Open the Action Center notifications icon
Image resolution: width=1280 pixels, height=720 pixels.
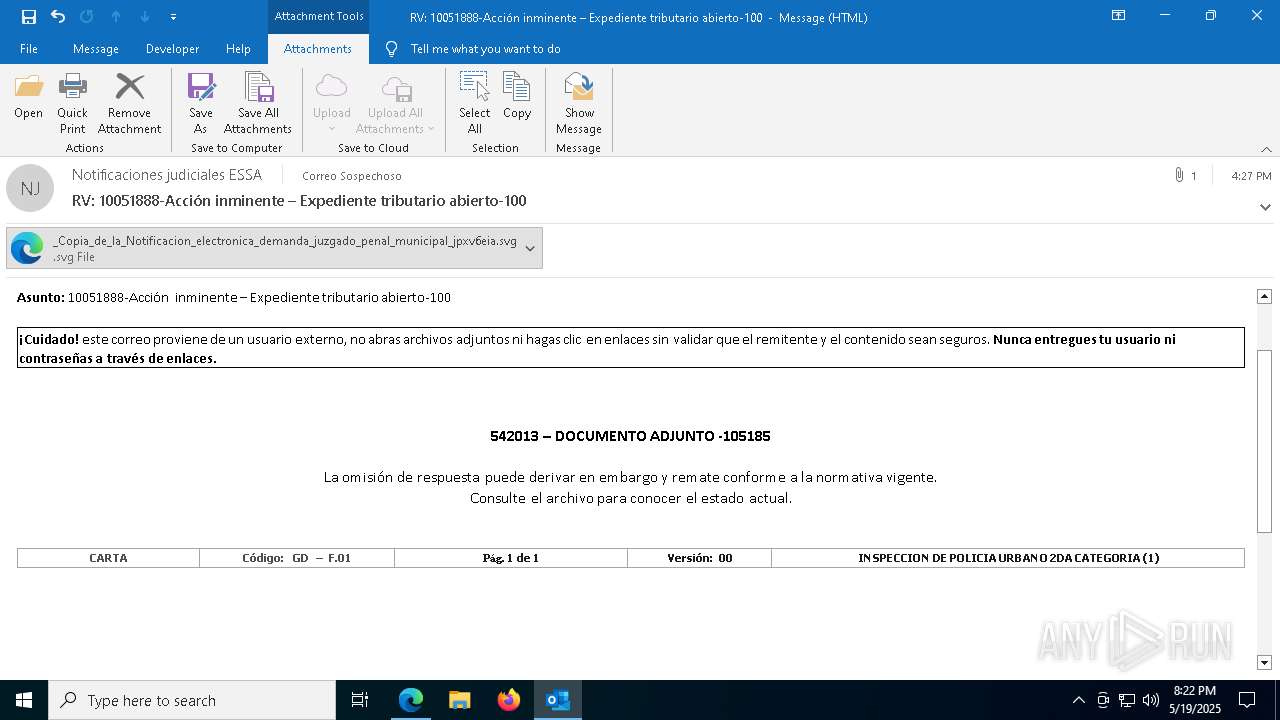click(x=1247, y=700)
